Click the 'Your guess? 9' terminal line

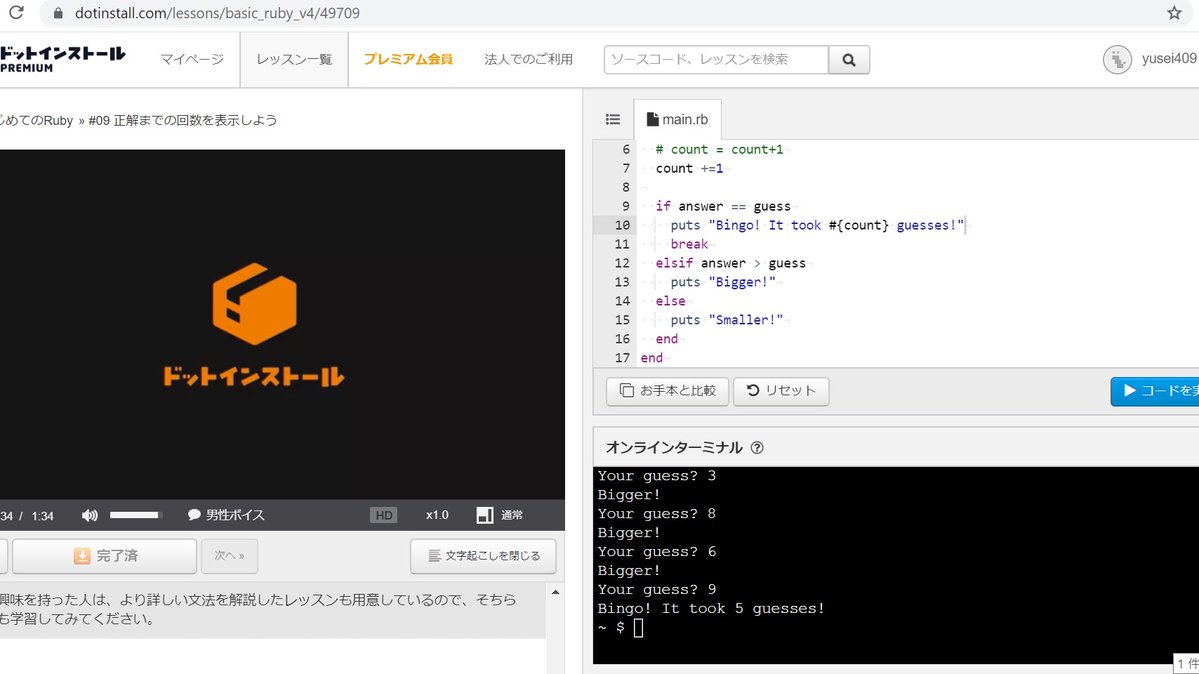pos(657,590)
